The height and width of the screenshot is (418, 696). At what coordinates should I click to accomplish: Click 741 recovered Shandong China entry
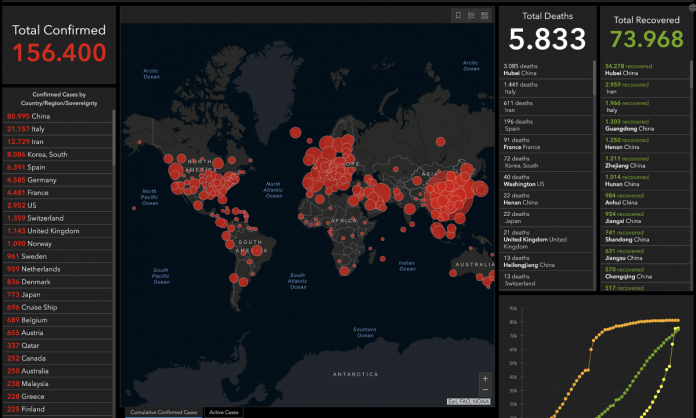coord(645,236)
